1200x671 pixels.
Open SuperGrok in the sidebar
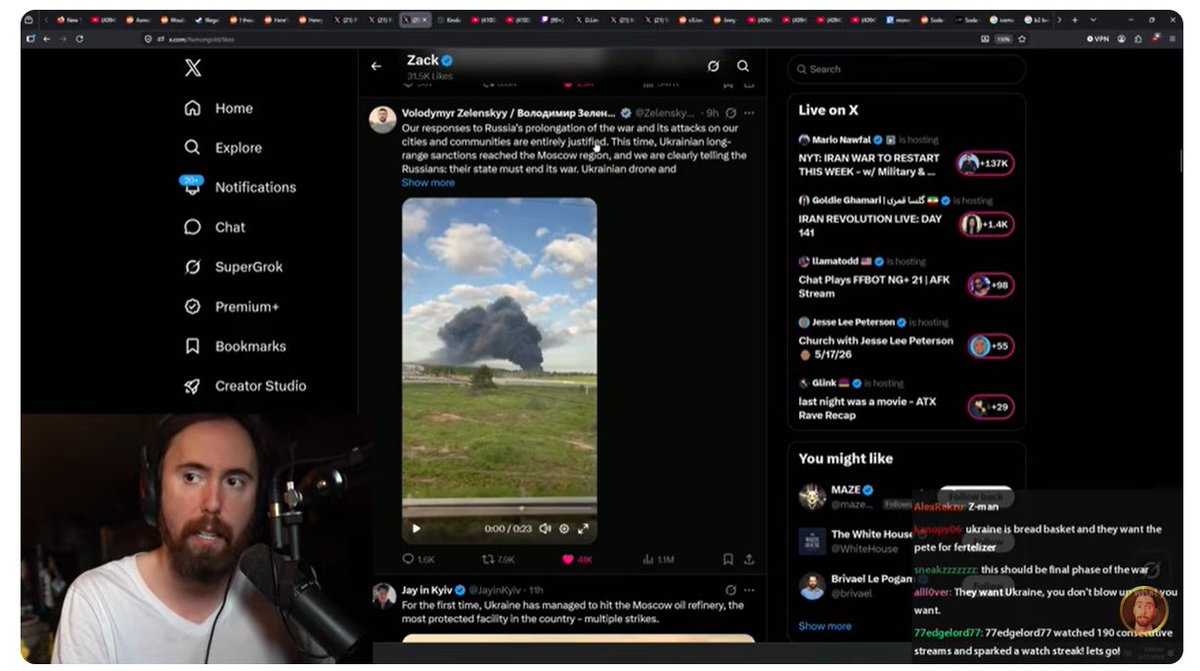click(234, 267)
